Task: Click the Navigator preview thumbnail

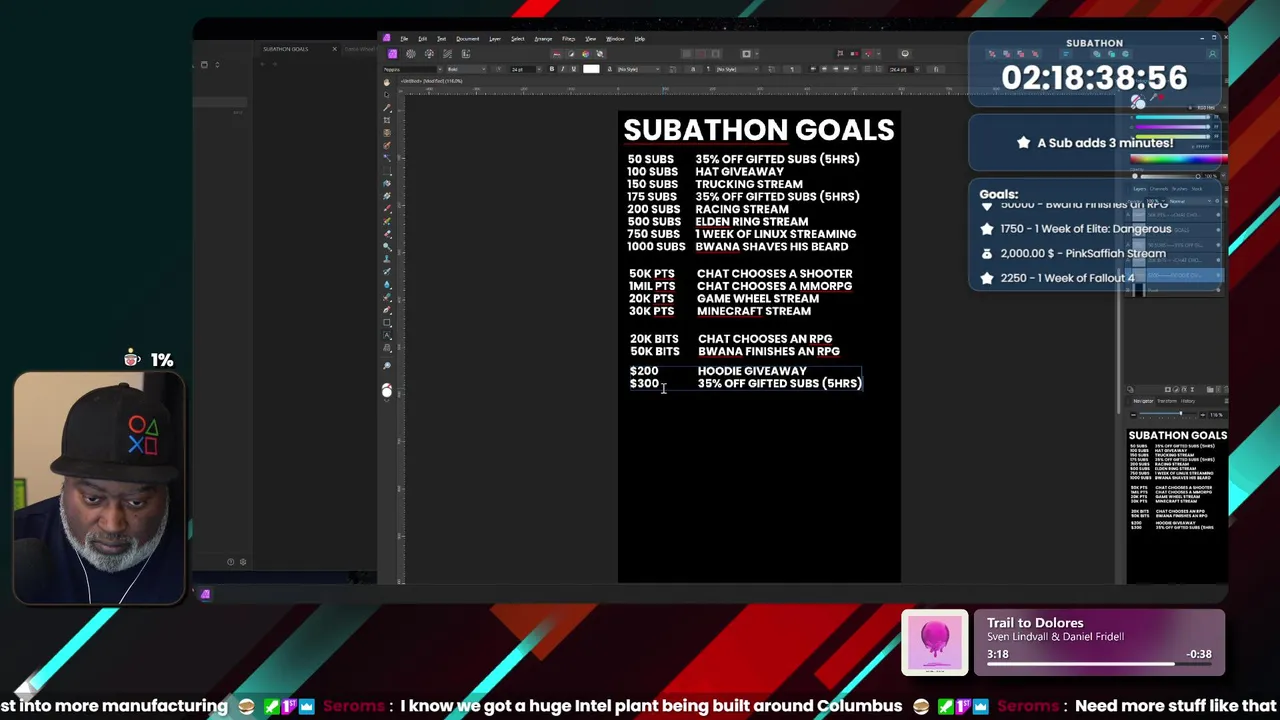Action: pyautogui.click(x=1177, y=505)
